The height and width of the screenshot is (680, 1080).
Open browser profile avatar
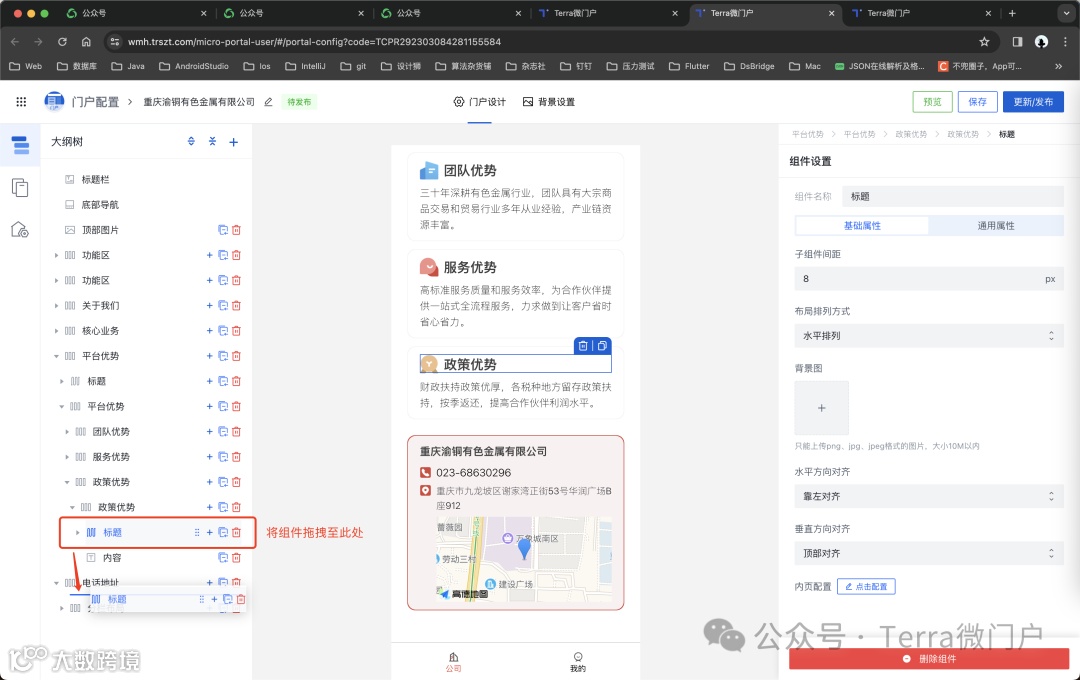pos(1041,42)
